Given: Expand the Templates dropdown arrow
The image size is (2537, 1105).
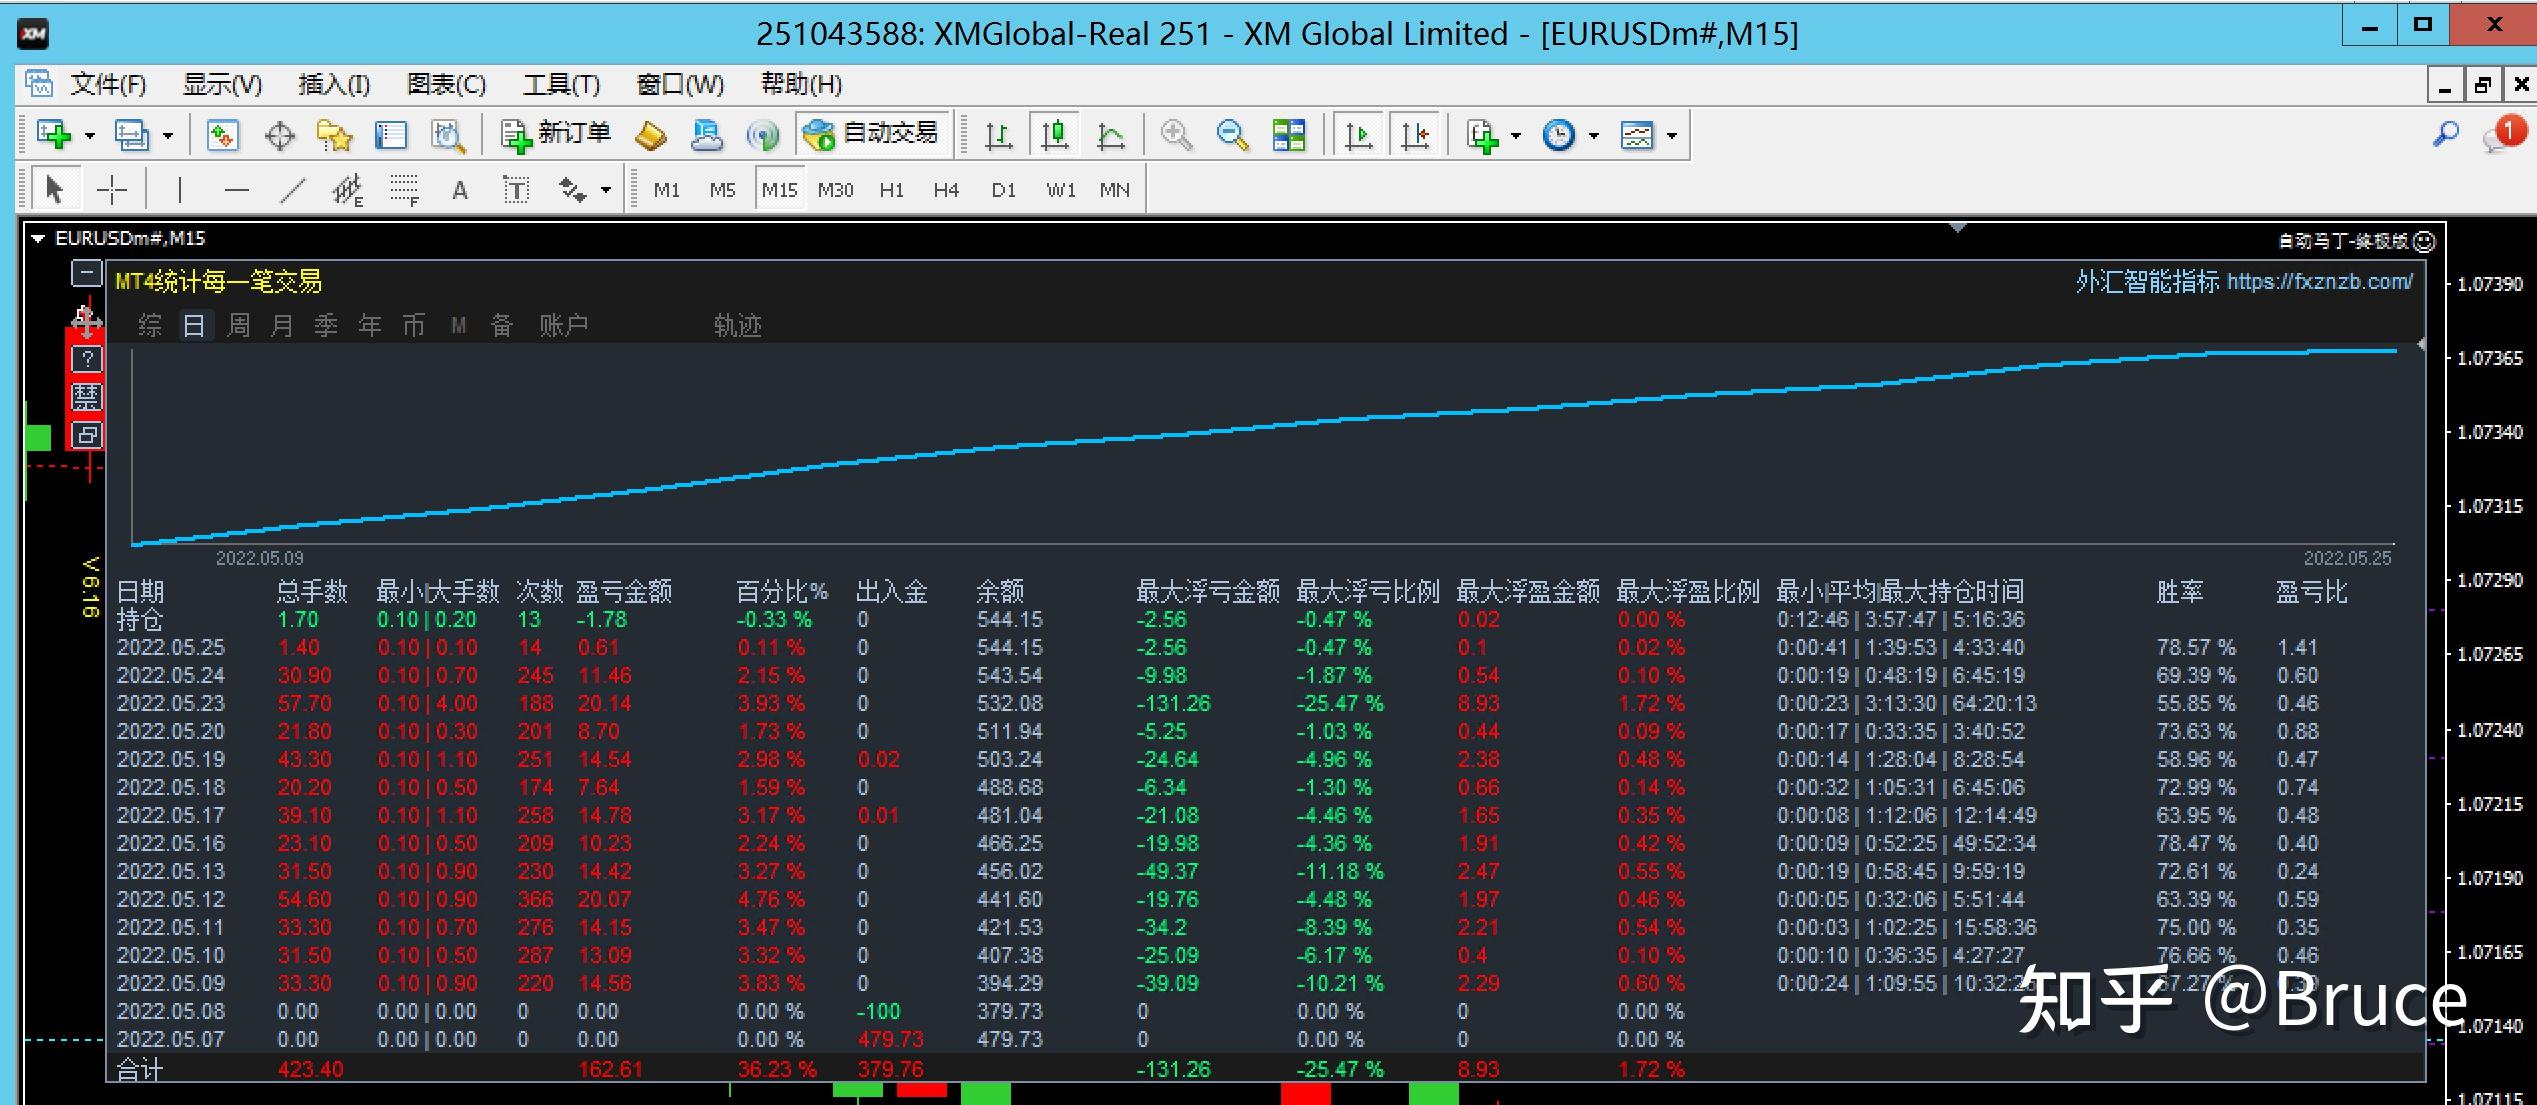Looking at the screenshot, I should coord(1672,135).
